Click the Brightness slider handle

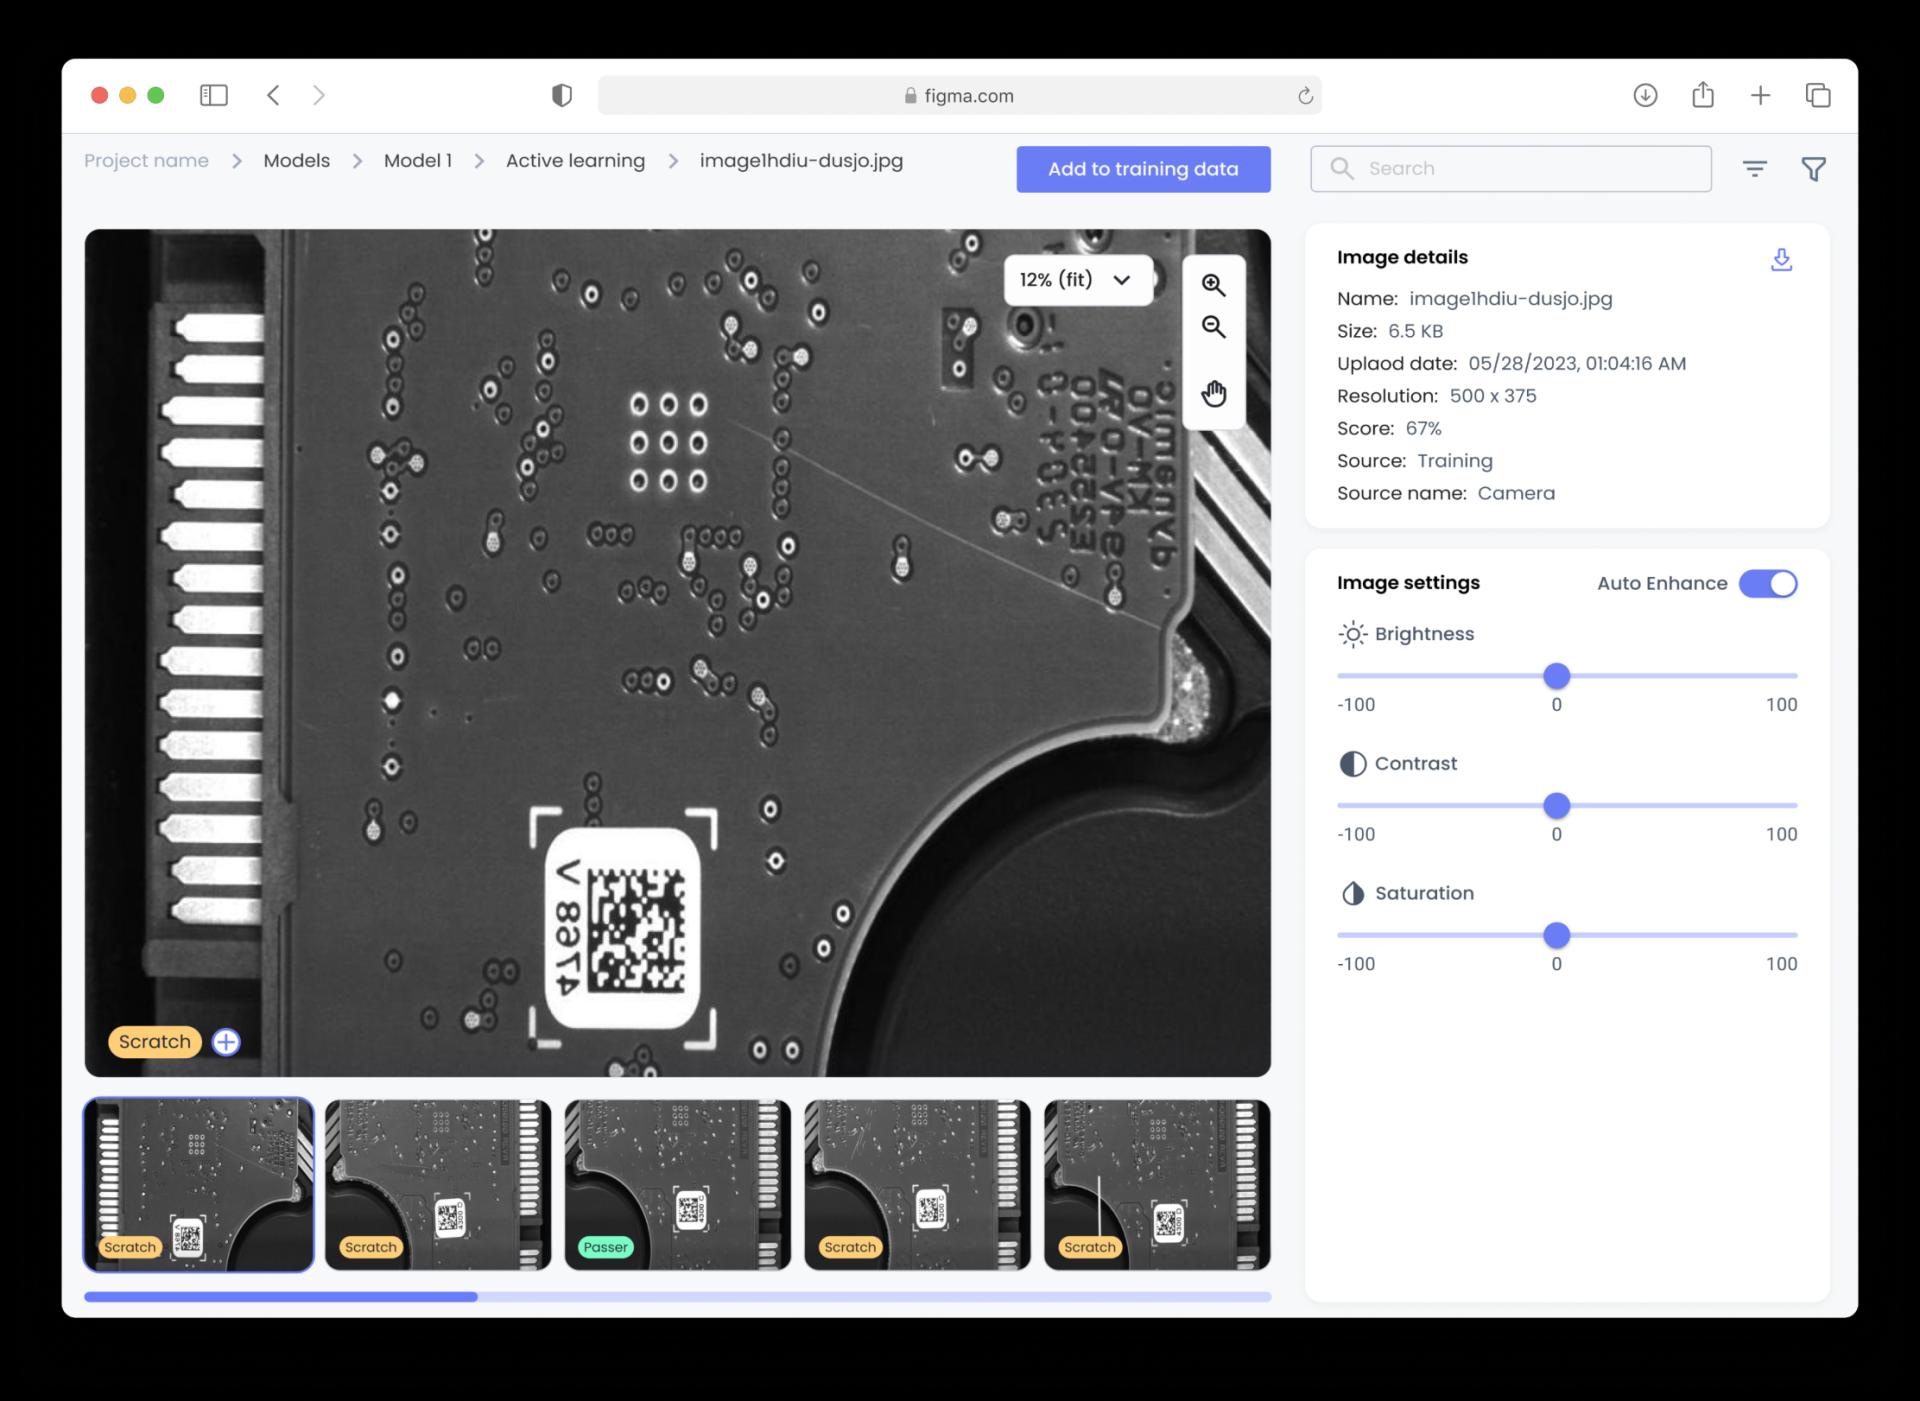coord(1556,676)
